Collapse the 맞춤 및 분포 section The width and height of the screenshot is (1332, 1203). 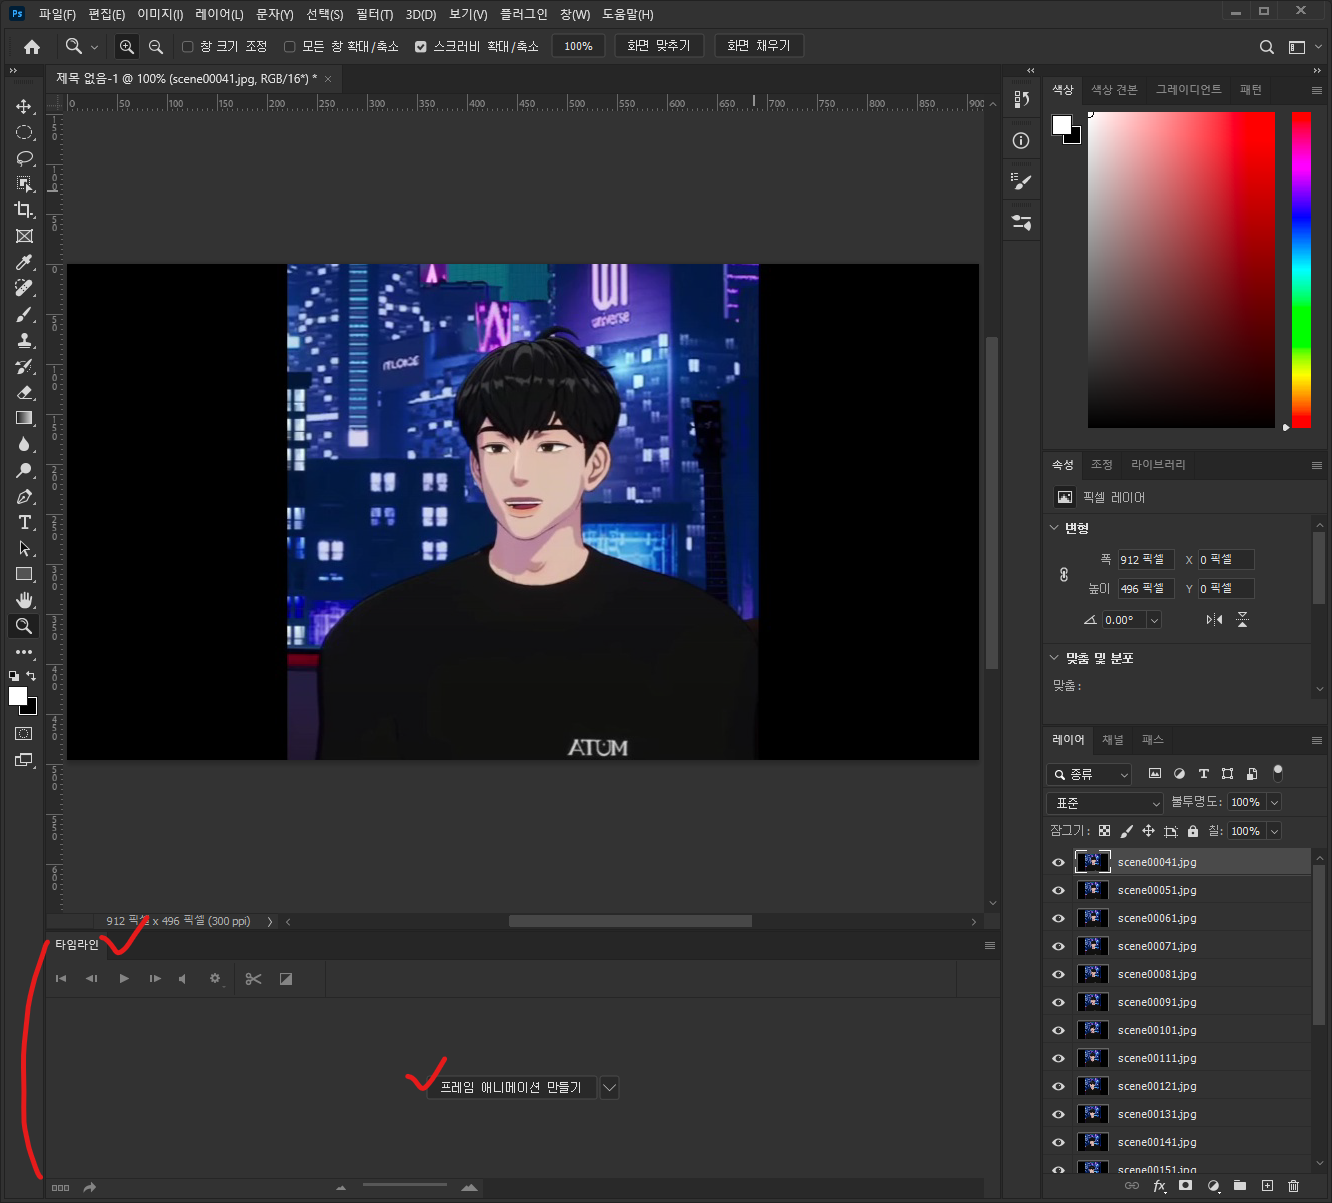coord(1054,657)
